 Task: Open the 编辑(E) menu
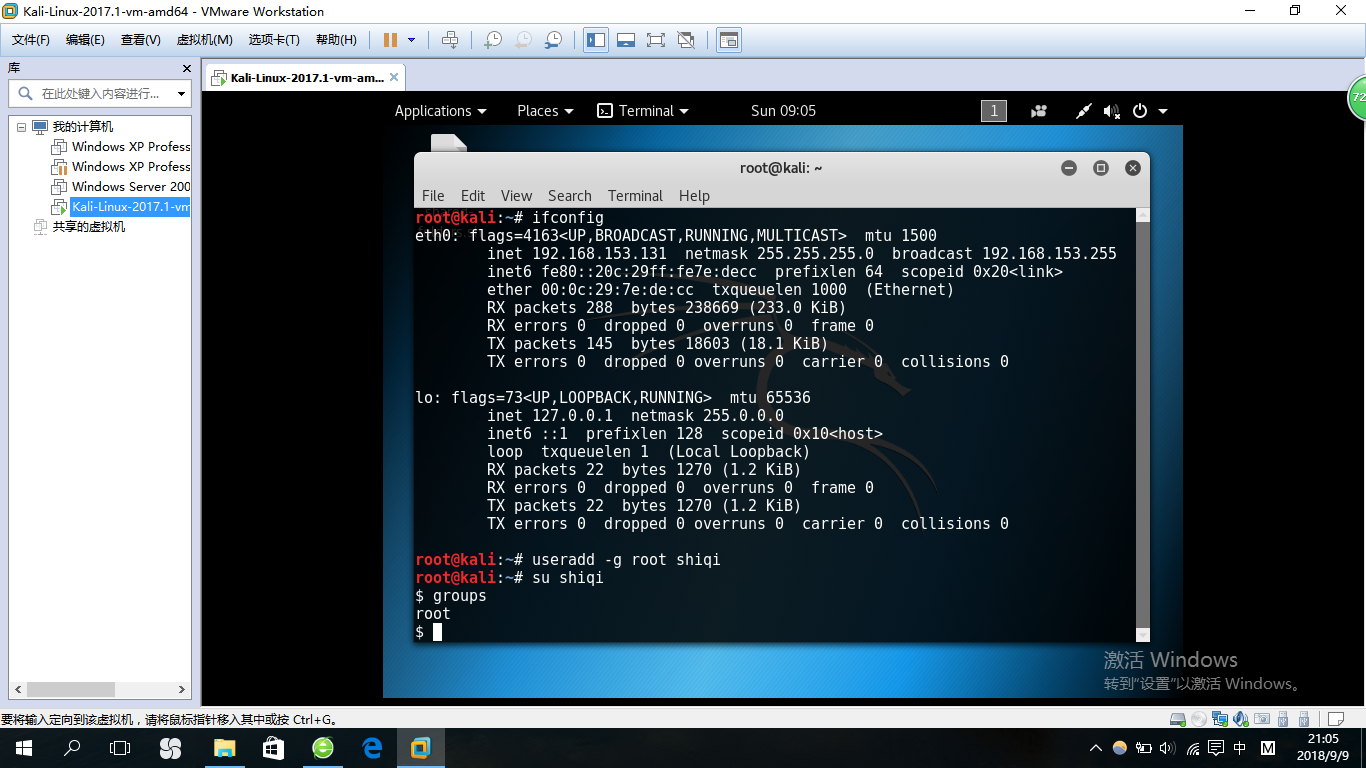tap(85, 40)
